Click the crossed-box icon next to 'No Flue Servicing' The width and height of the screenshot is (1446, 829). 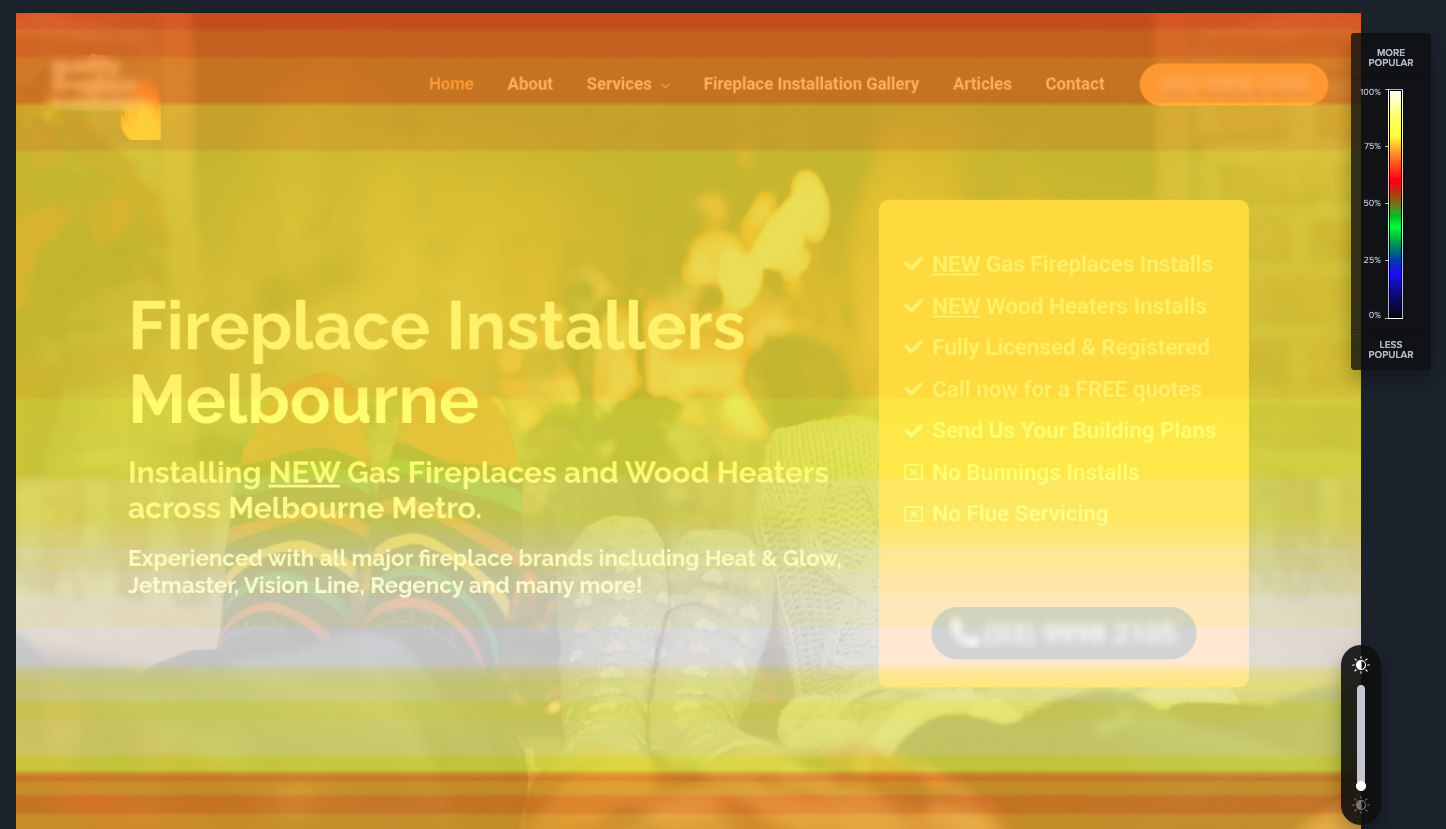[x=913, y=513]
